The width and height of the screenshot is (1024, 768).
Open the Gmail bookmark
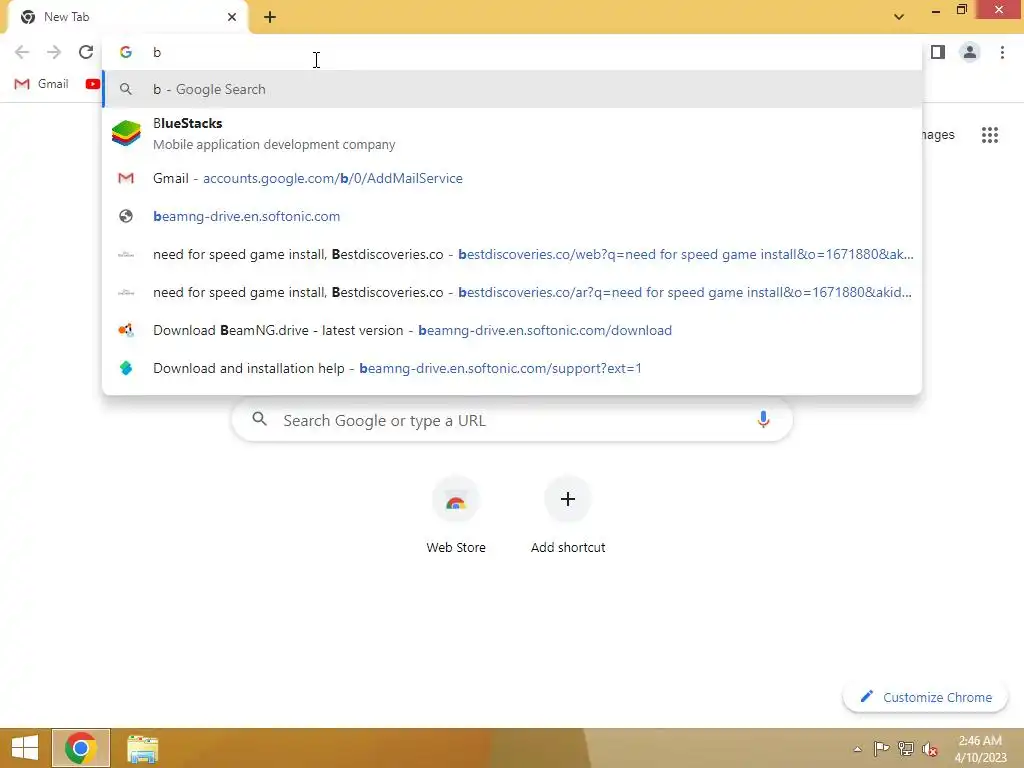point(41,84)
